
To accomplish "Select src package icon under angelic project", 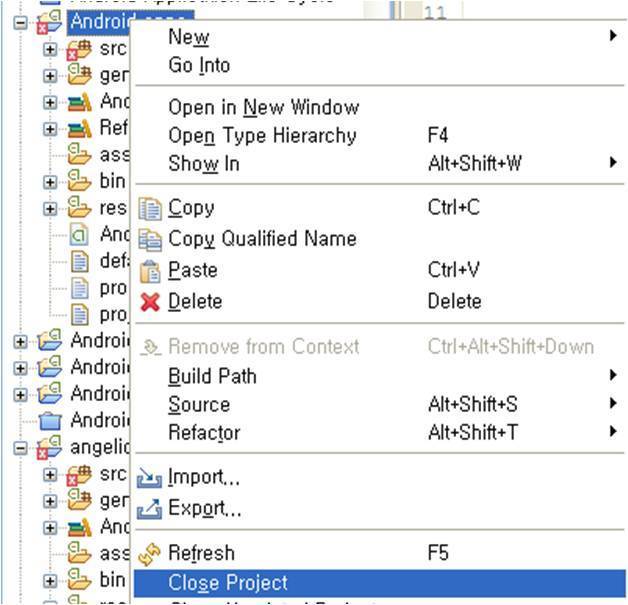I will point(79,475).
